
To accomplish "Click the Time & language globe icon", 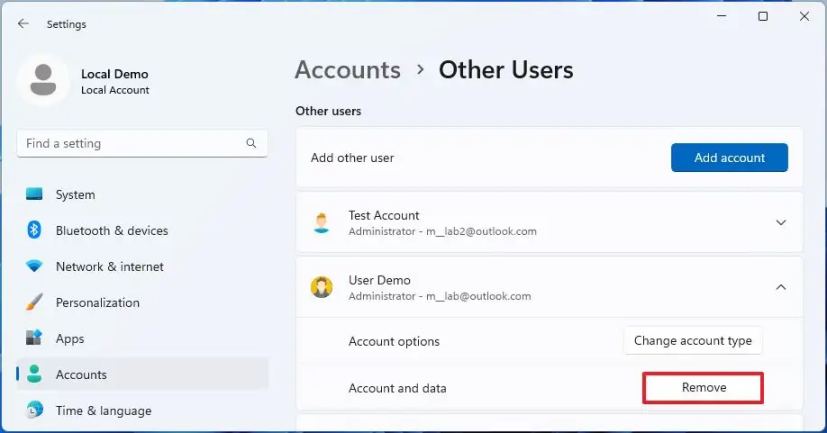I will [x=34, y=410].
